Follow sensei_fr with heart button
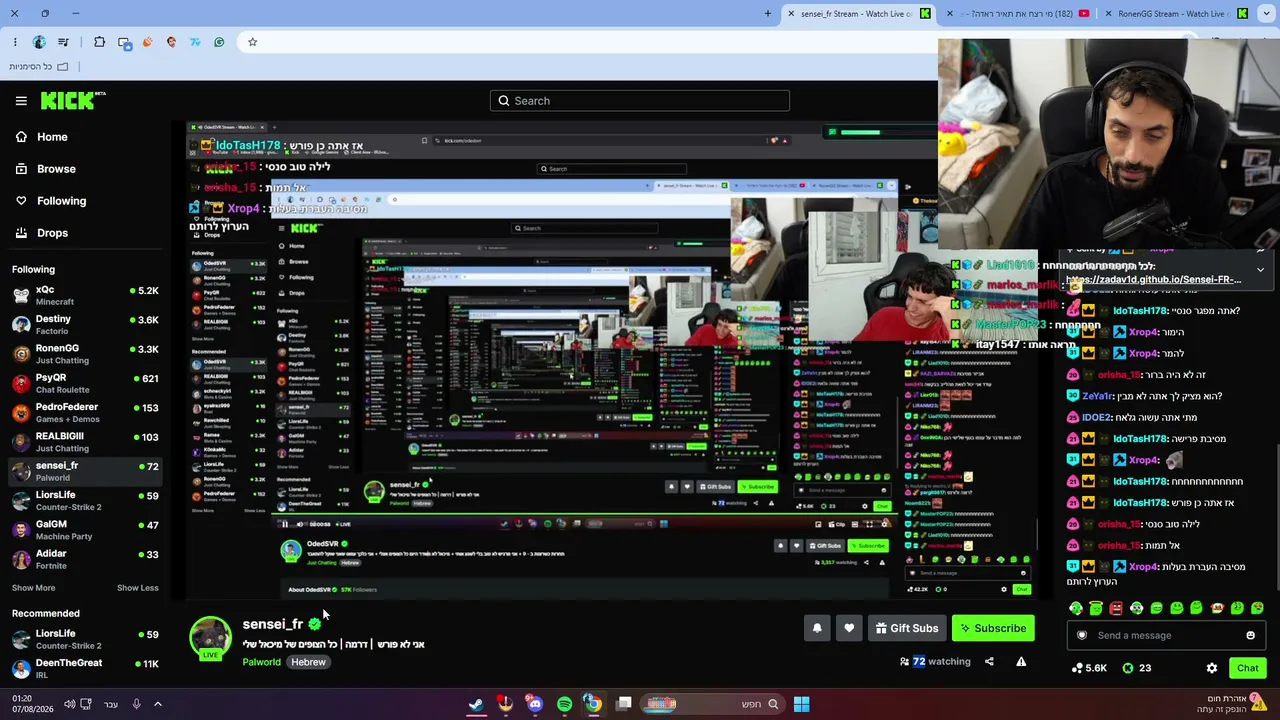 pyautogui.click(x=849, y=628)
